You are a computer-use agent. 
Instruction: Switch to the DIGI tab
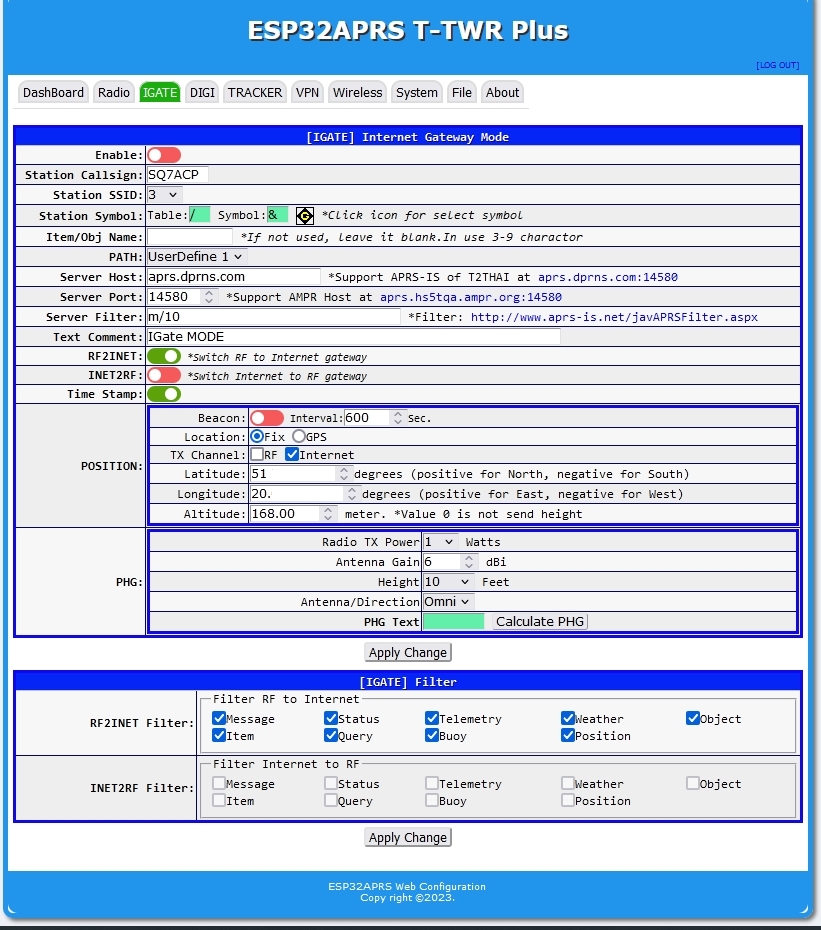coord(202,93)
